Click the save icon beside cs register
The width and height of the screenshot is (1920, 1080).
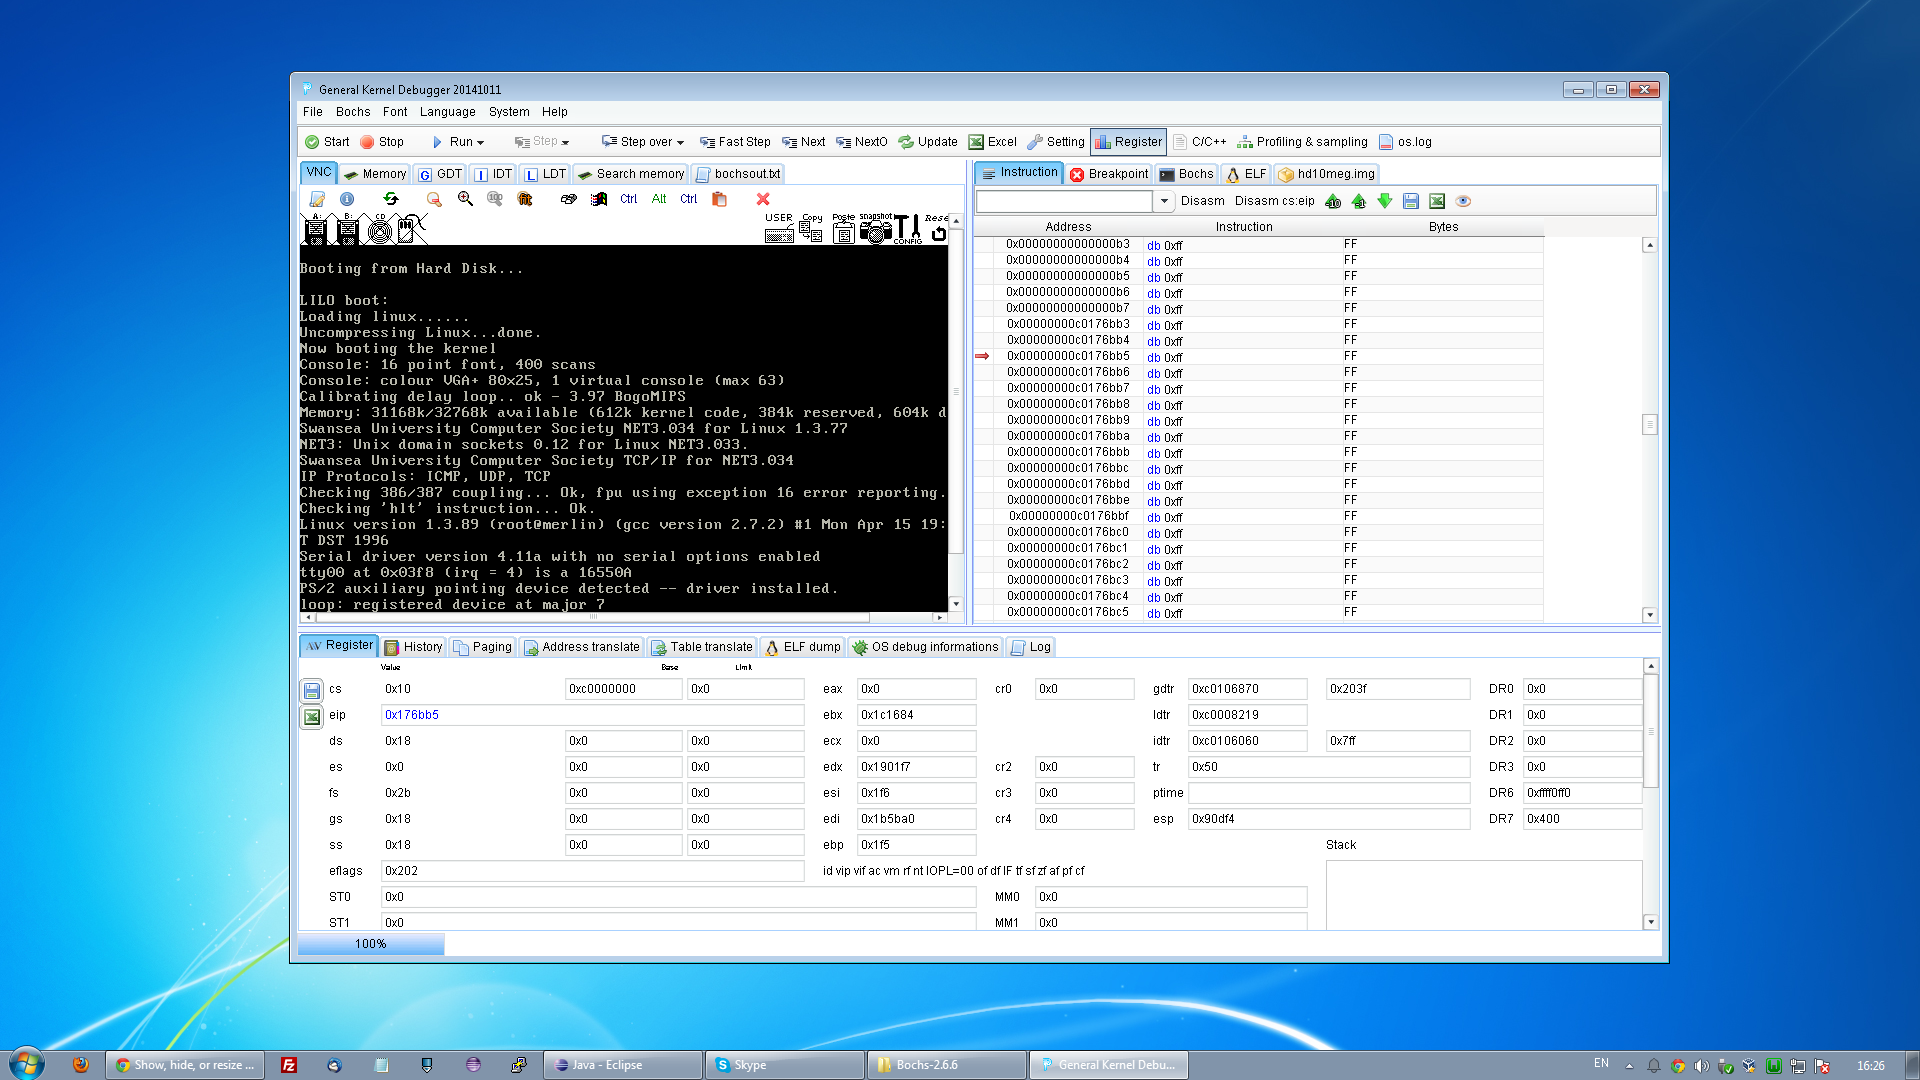click(312, 691)
